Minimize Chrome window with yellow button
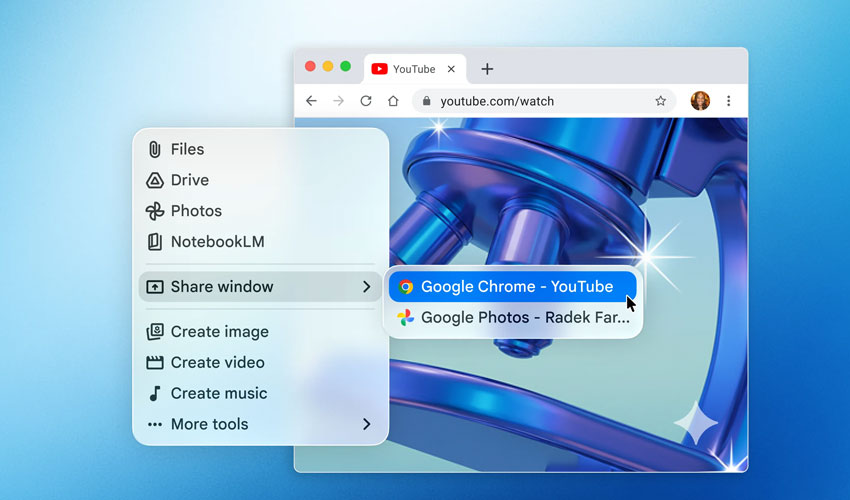The height and width of the screenshot is (500, 850). (x=328, y=66)
